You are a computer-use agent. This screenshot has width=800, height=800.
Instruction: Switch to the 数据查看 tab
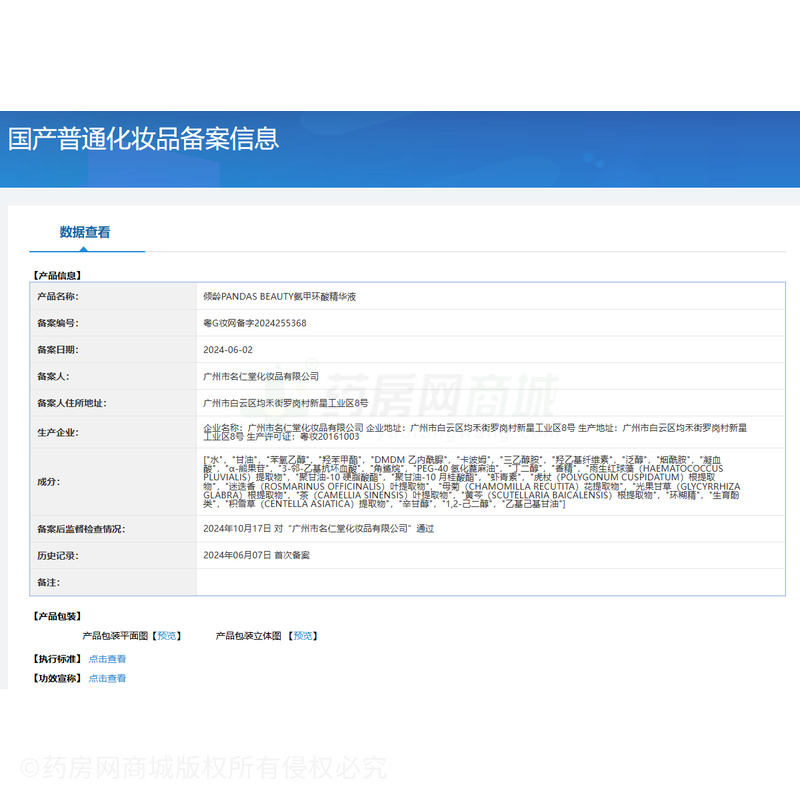pos(85,232)
